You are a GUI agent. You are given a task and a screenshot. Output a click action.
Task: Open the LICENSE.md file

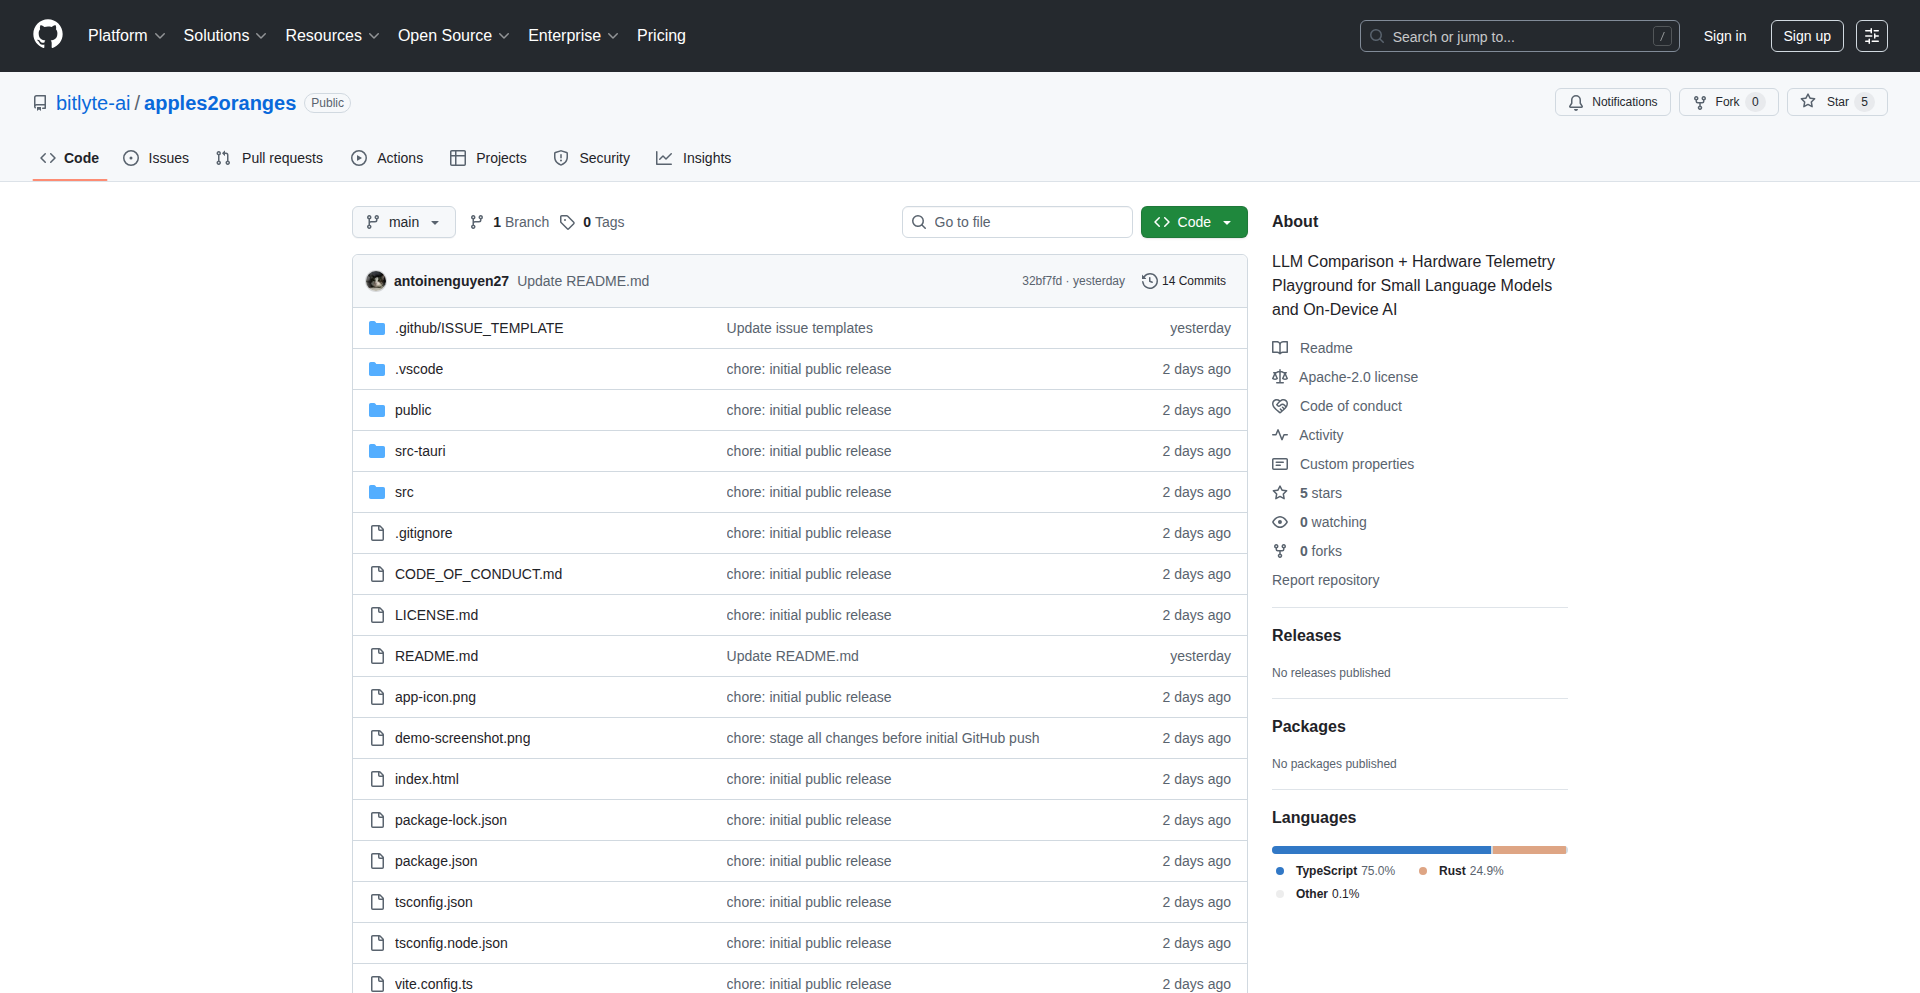[x=436, y=615]
